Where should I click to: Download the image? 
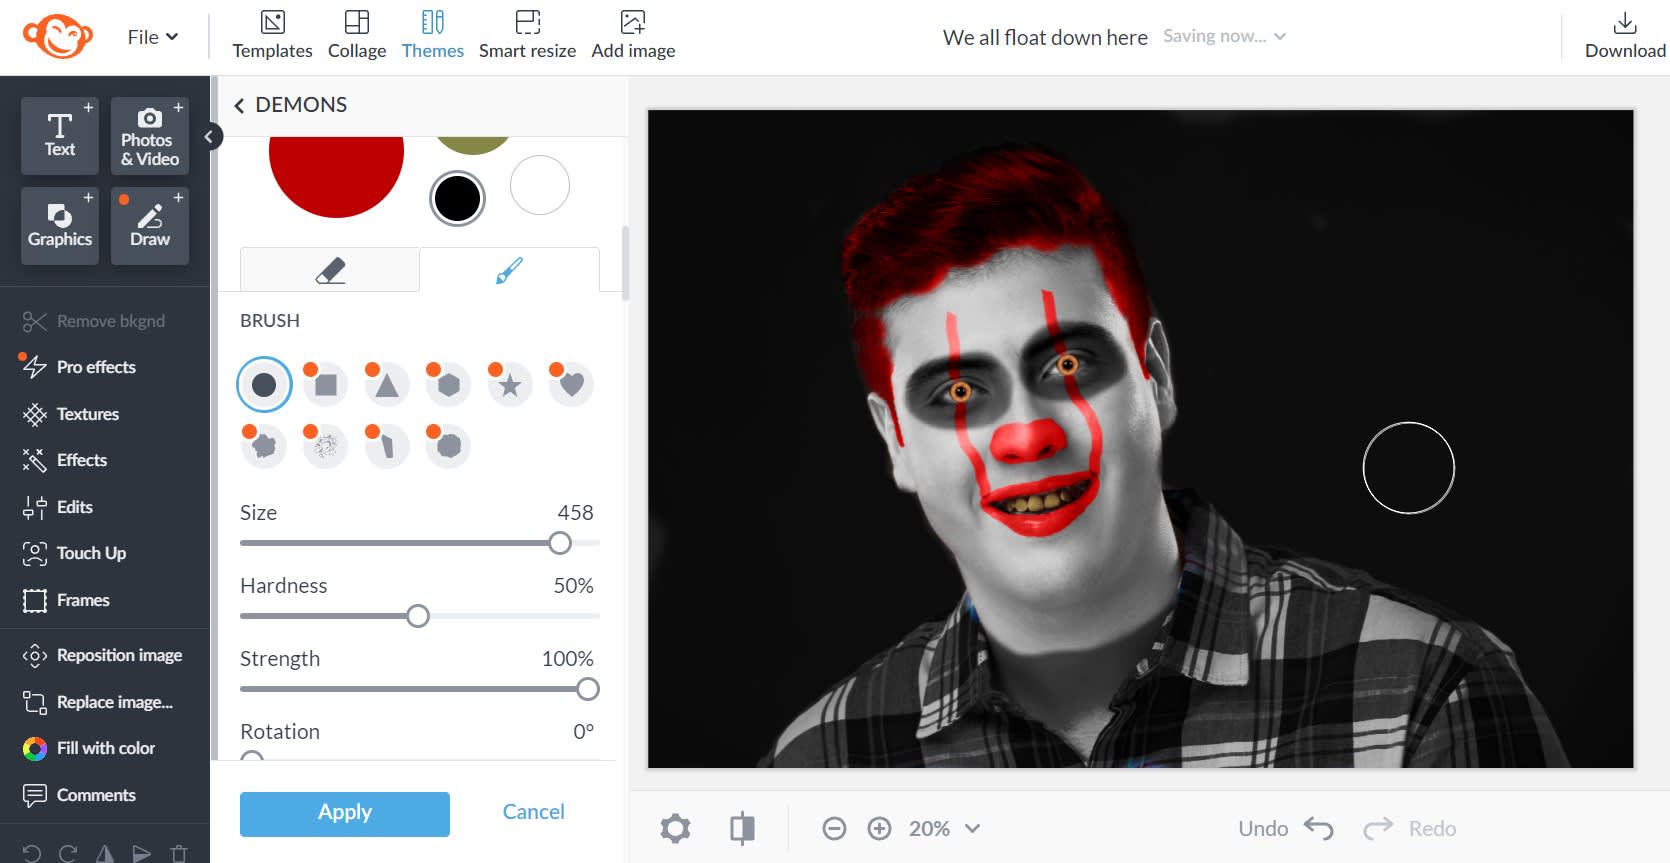click(x=1625, y=36)
